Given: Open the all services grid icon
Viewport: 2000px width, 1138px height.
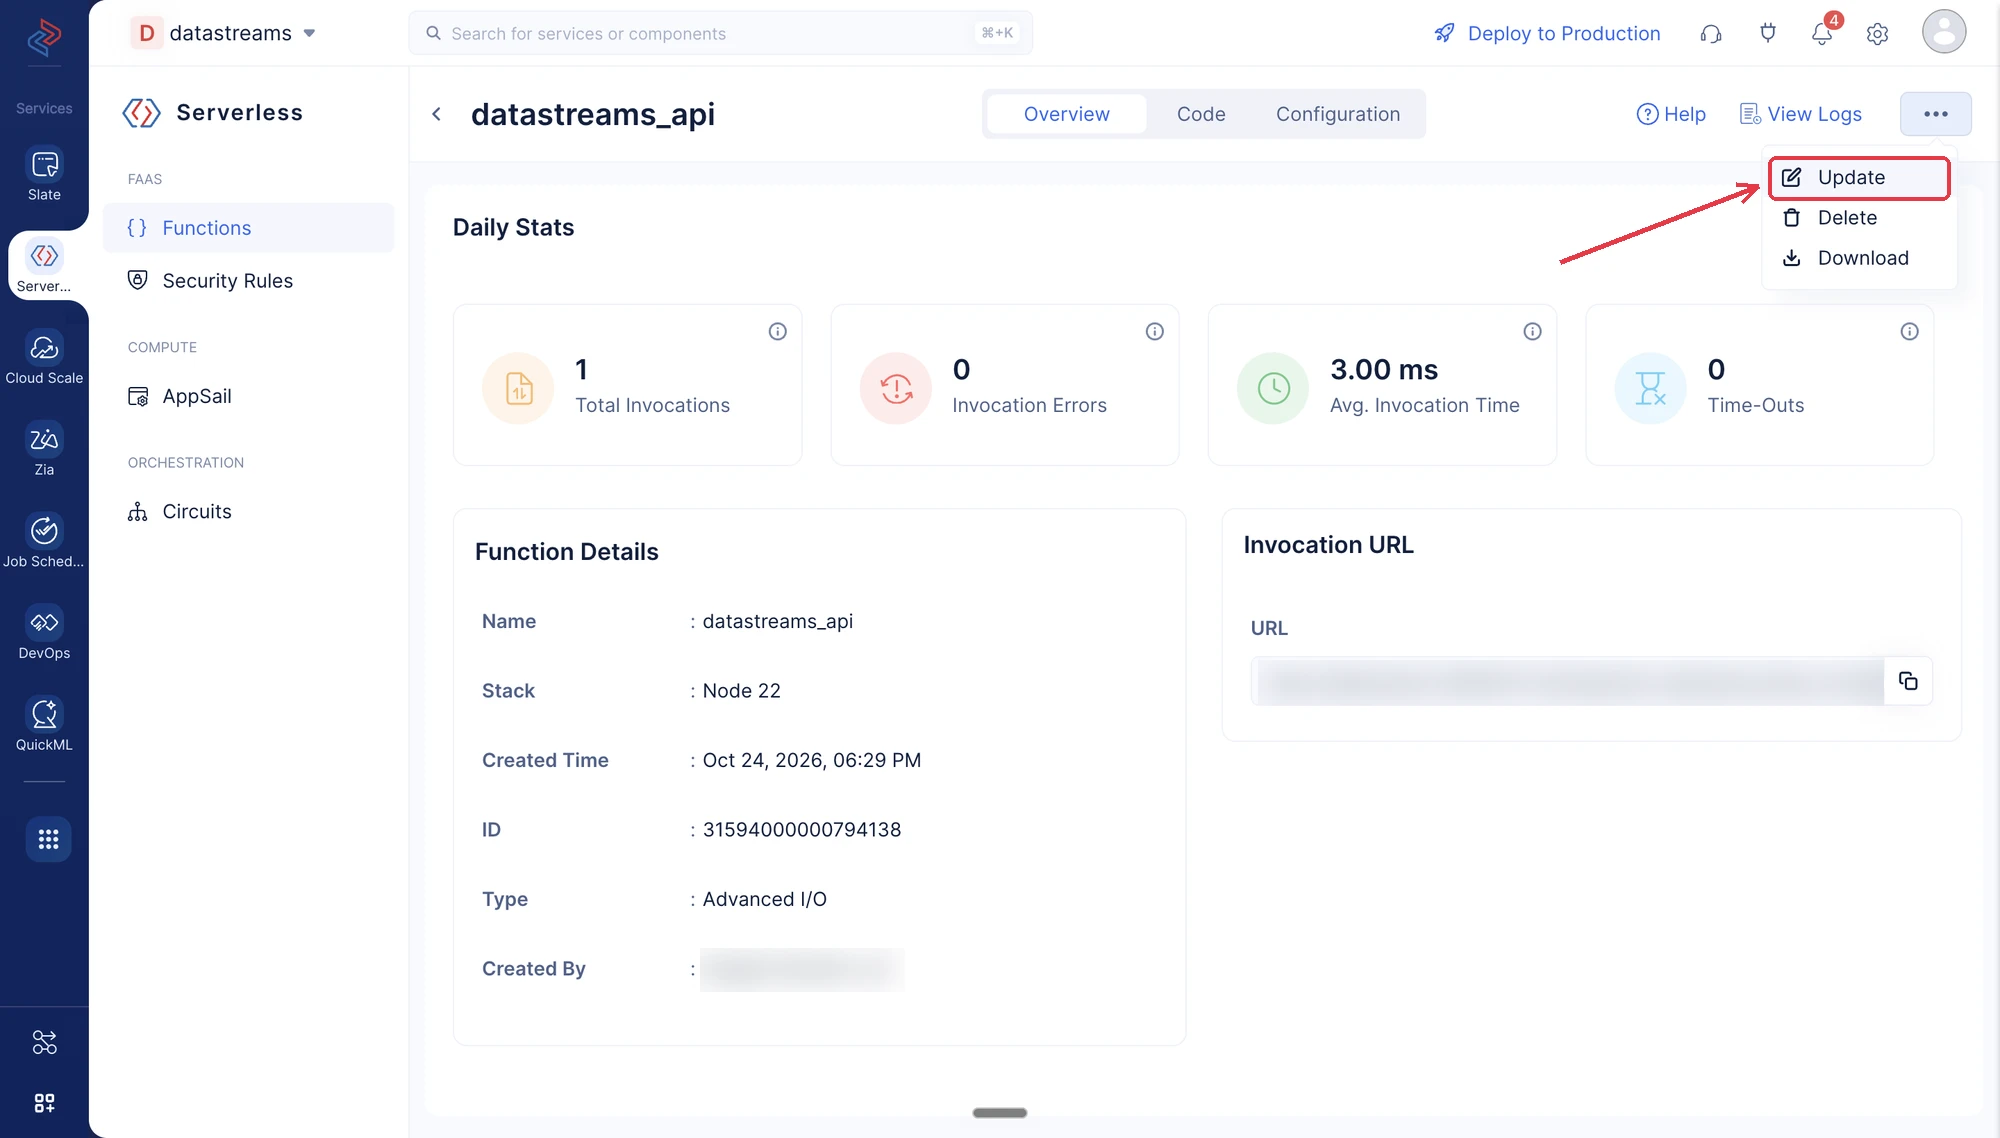Looking at the screenshot, I should point(48,839).
